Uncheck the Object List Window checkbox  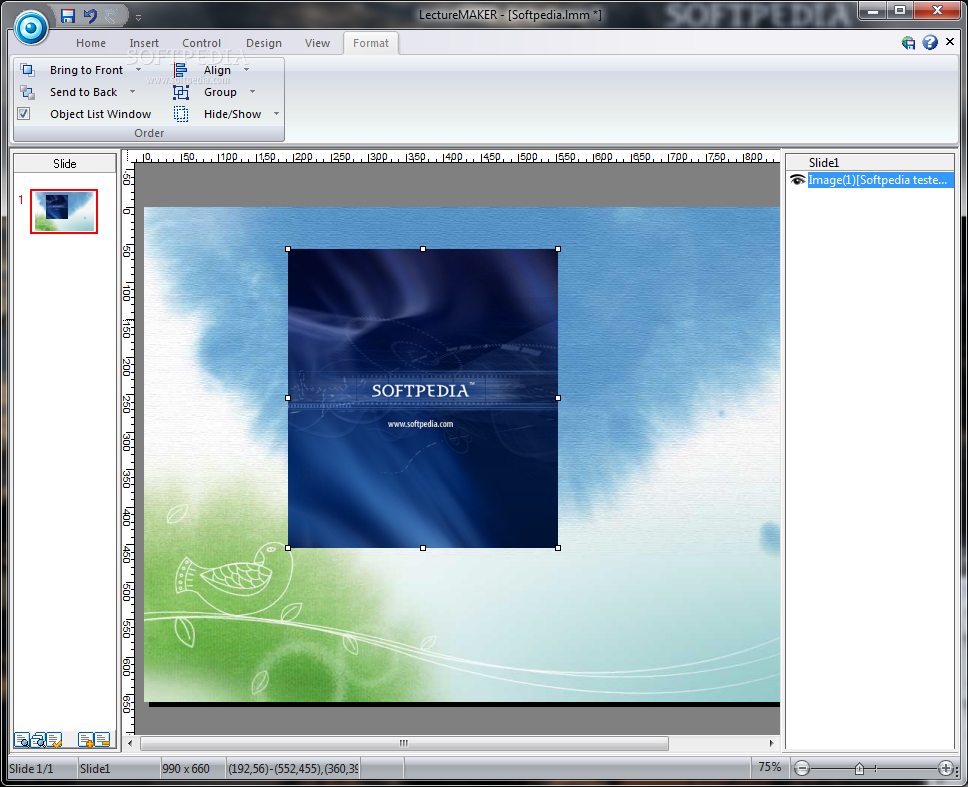(24, 114)
